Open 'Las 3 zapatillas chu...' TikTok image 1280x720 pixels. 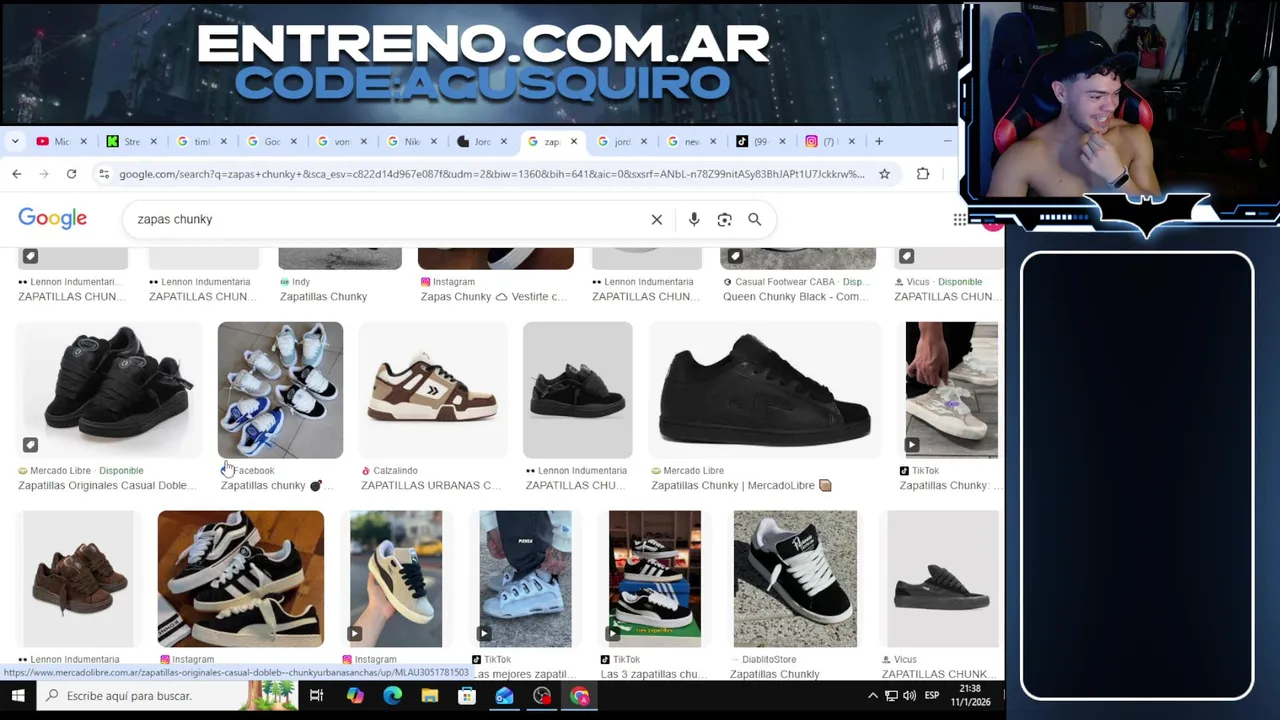(x=655, y=579)
